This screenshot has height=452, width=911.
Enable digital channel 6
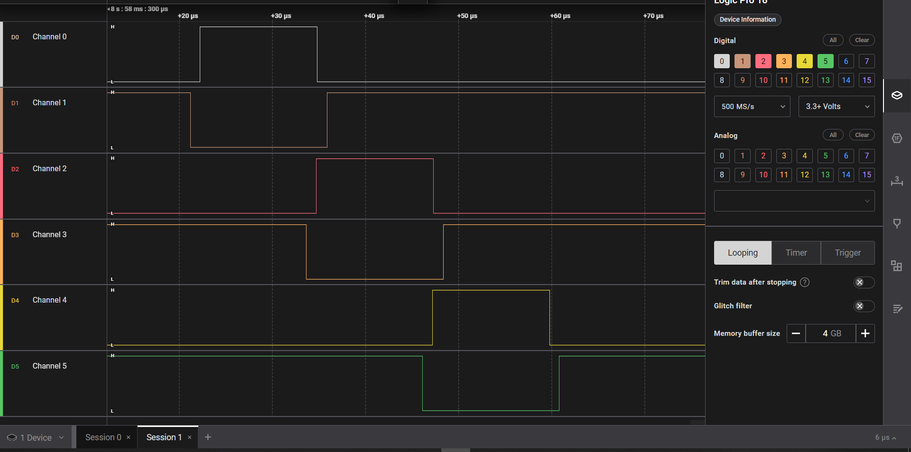846,62
